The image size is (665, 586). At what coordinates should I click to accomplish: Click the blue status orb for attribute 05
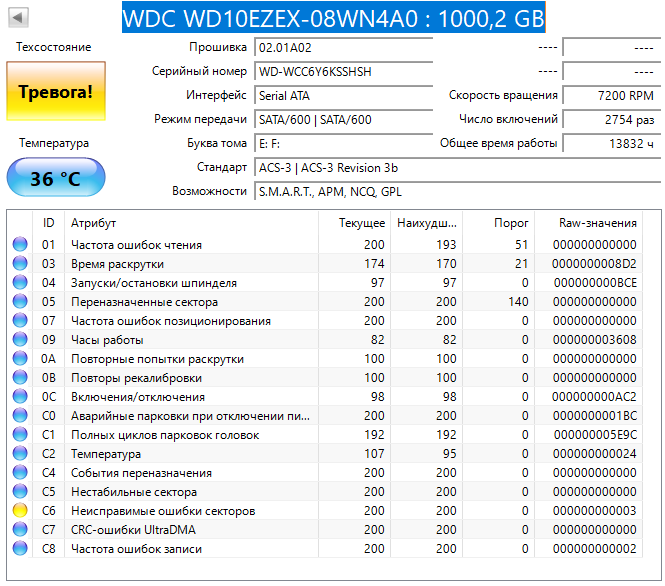coord(20,301)
